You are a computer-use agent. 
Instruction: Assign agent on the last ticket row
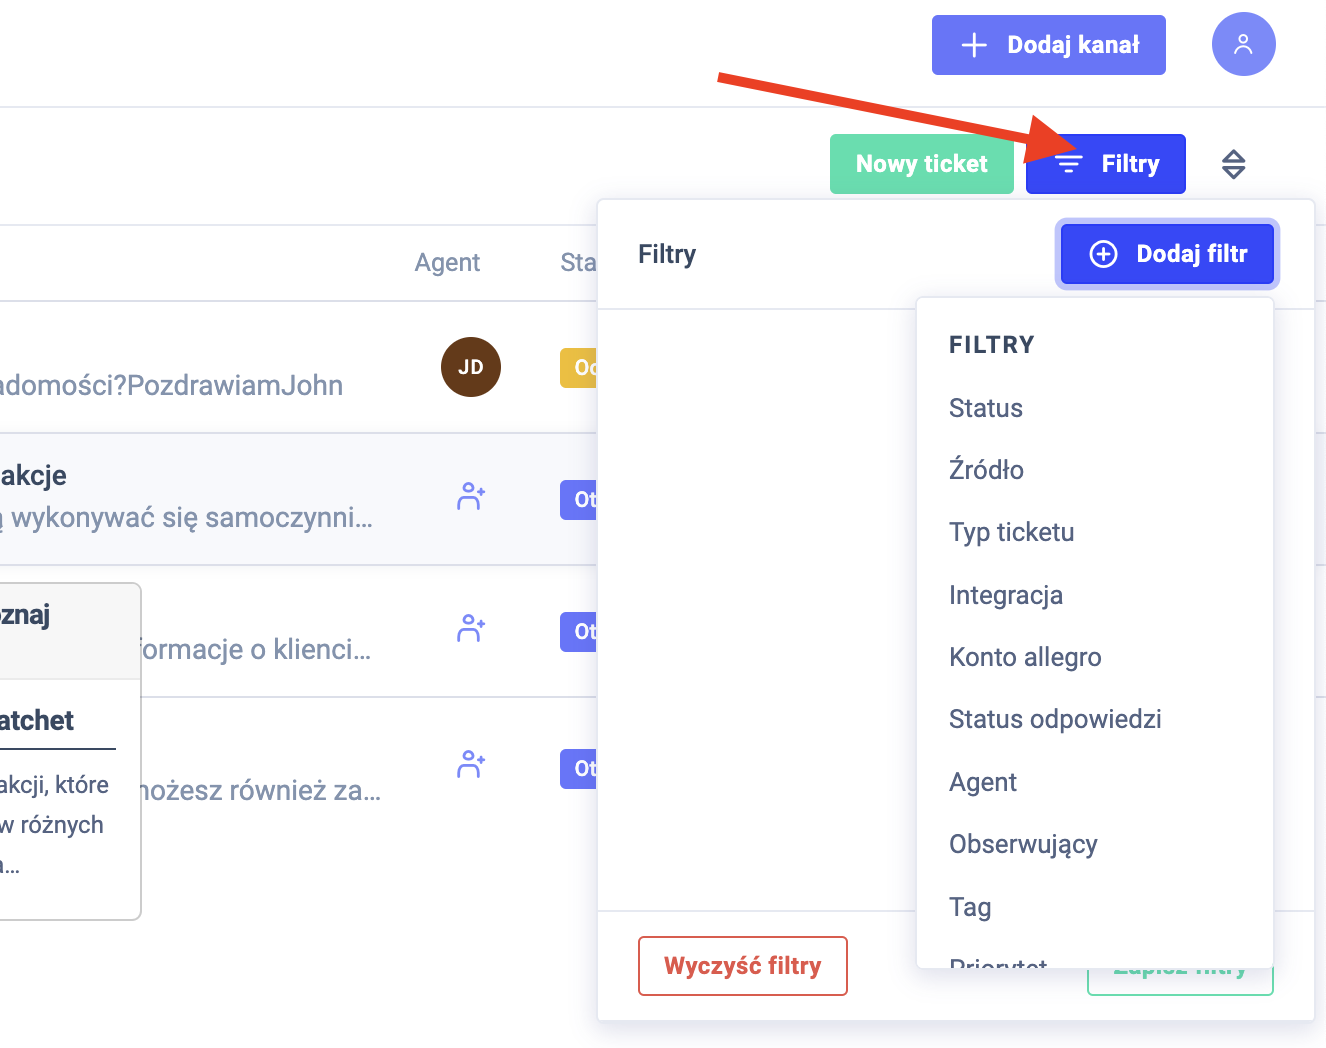point(470,765)
